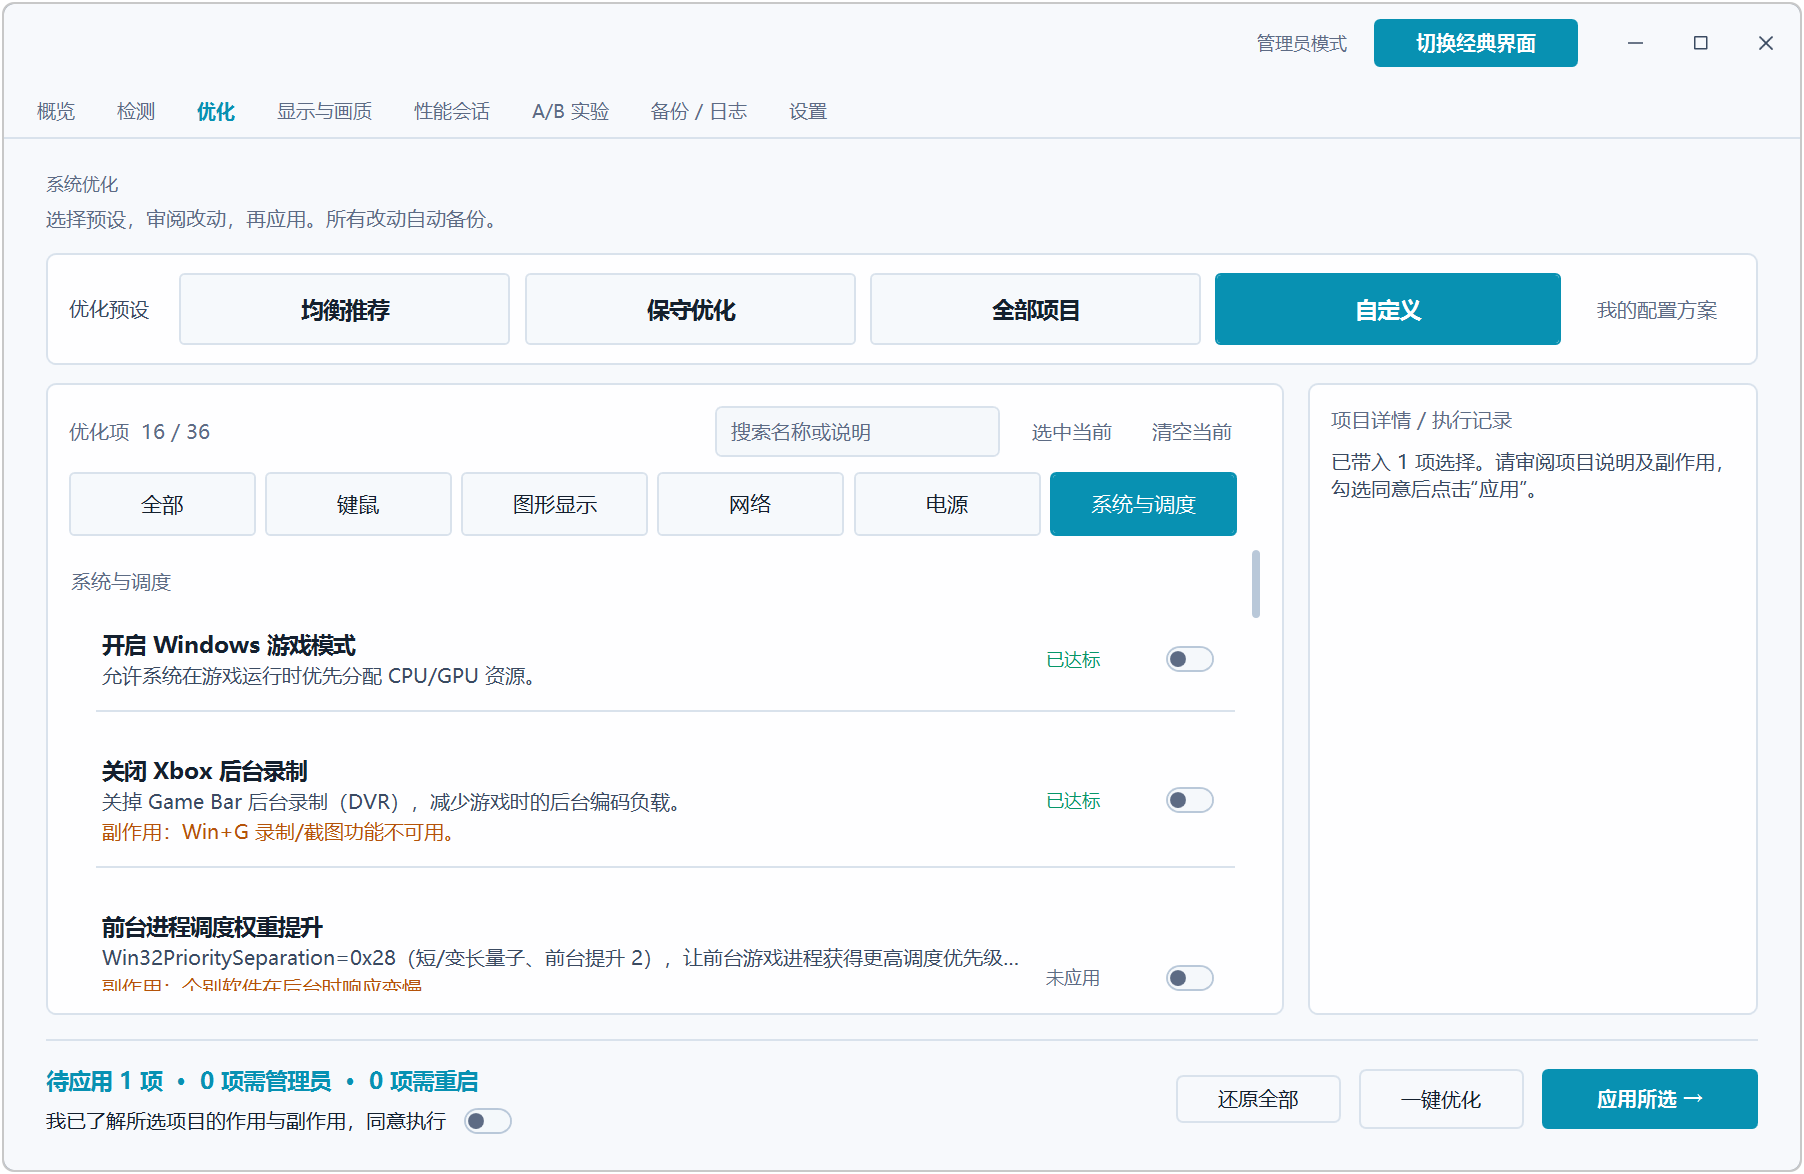The height and width of the screenshot is (1174, 1804).
Task: Choose the 自定义 preset
Action: (x=1388, y=309)
